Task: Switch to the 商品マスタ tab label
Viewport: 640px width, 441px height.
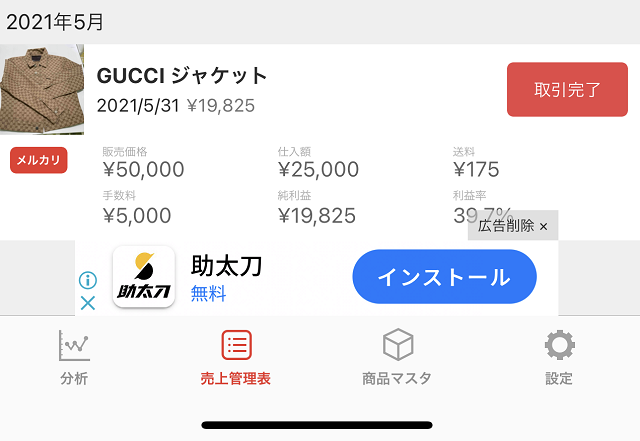Action: pos(397,379)
